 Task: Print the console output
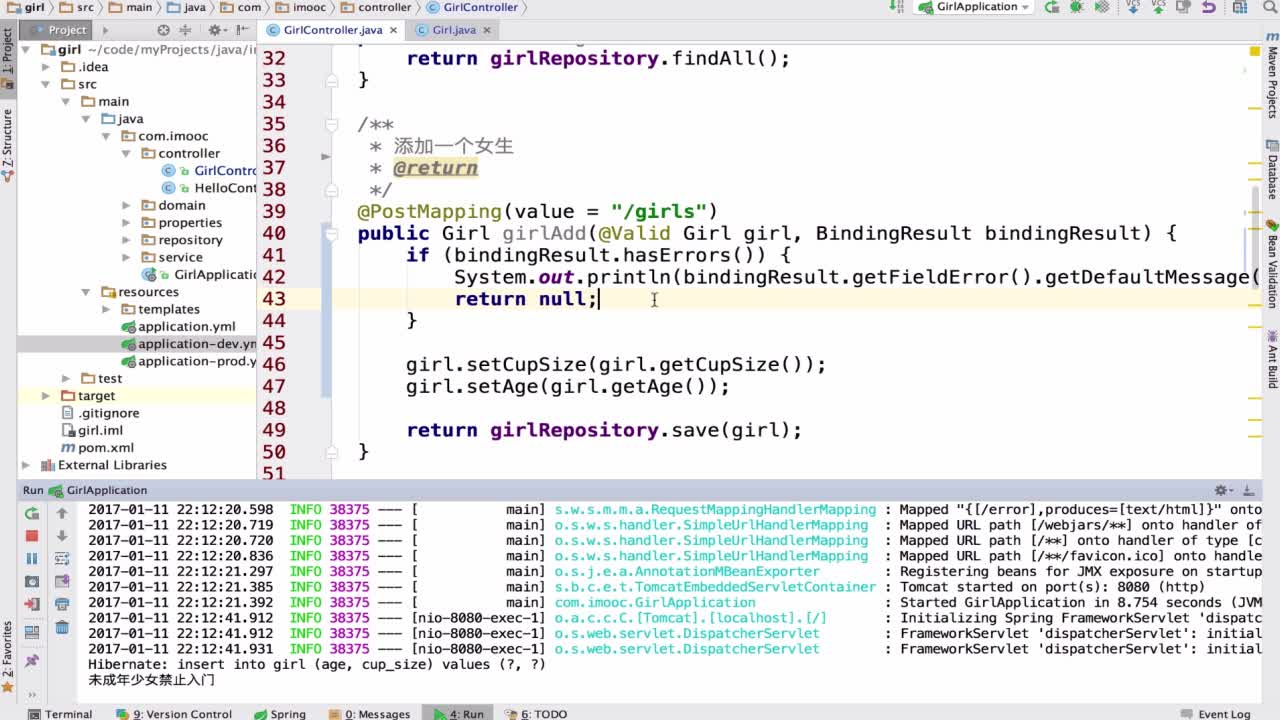coord(62,604)
